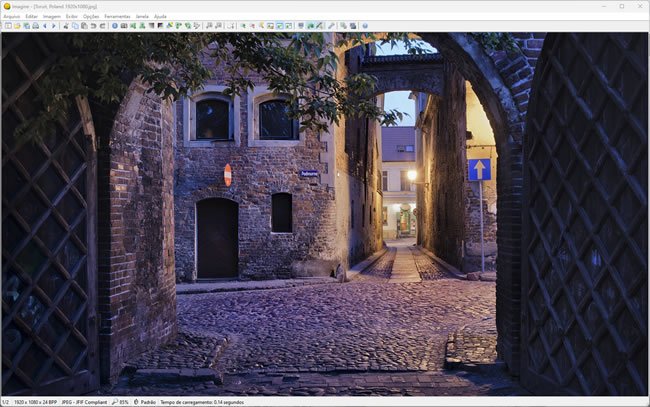Open the Janela menu
Viewport: 650px width, 407px height.
tap(142, 16)
